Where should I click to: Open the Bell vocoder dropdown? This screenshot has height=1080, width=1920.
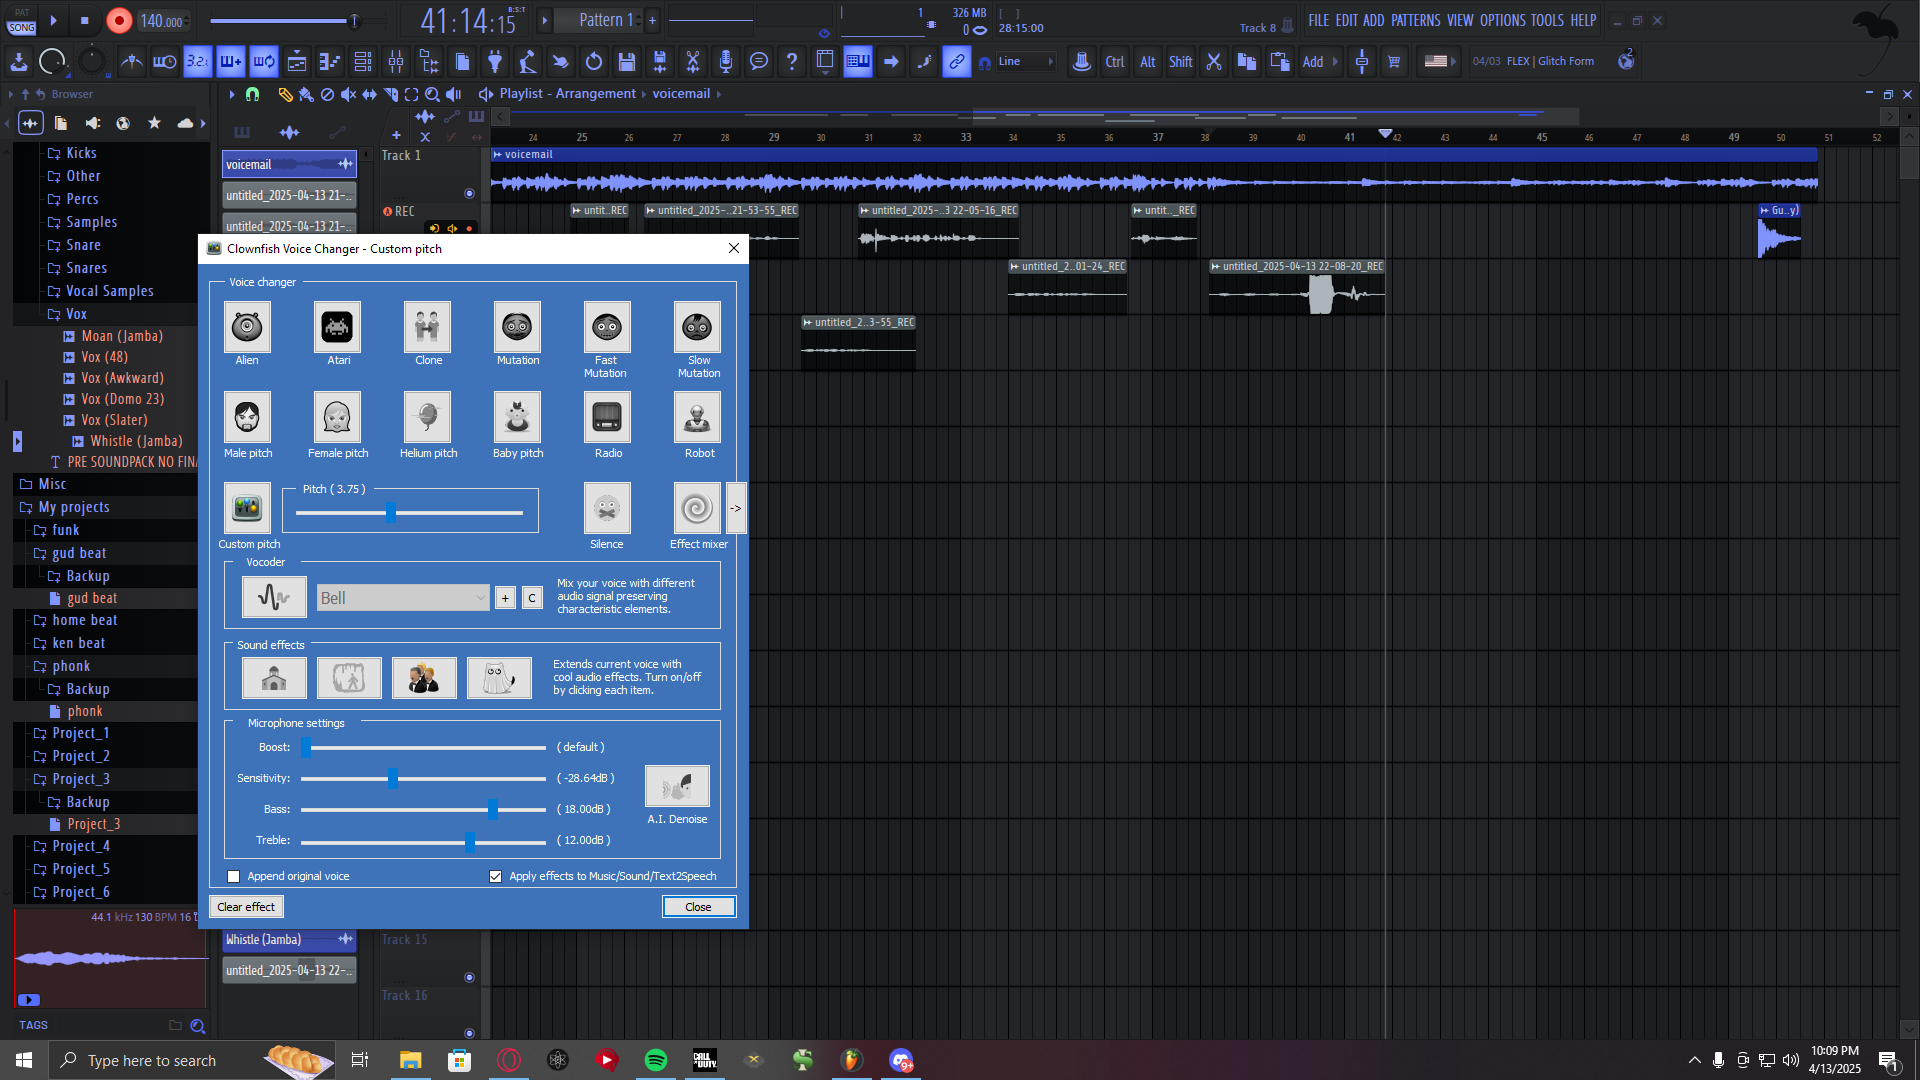pyautogui.click(x=403, y=598)
